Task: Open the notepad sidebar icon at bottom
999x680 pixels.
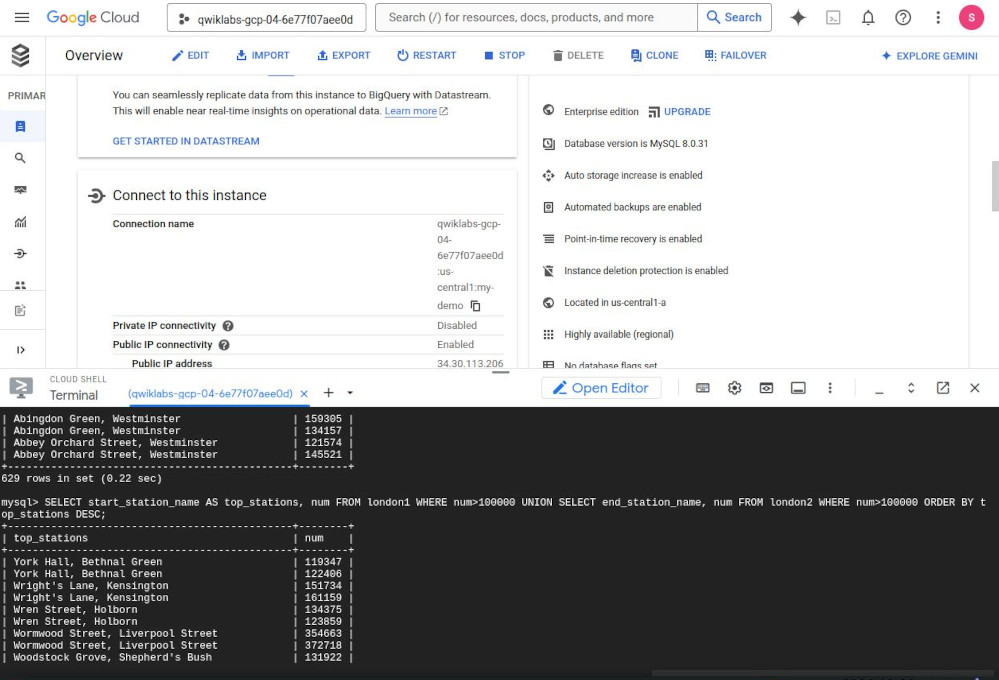Action: coord(20,311)
